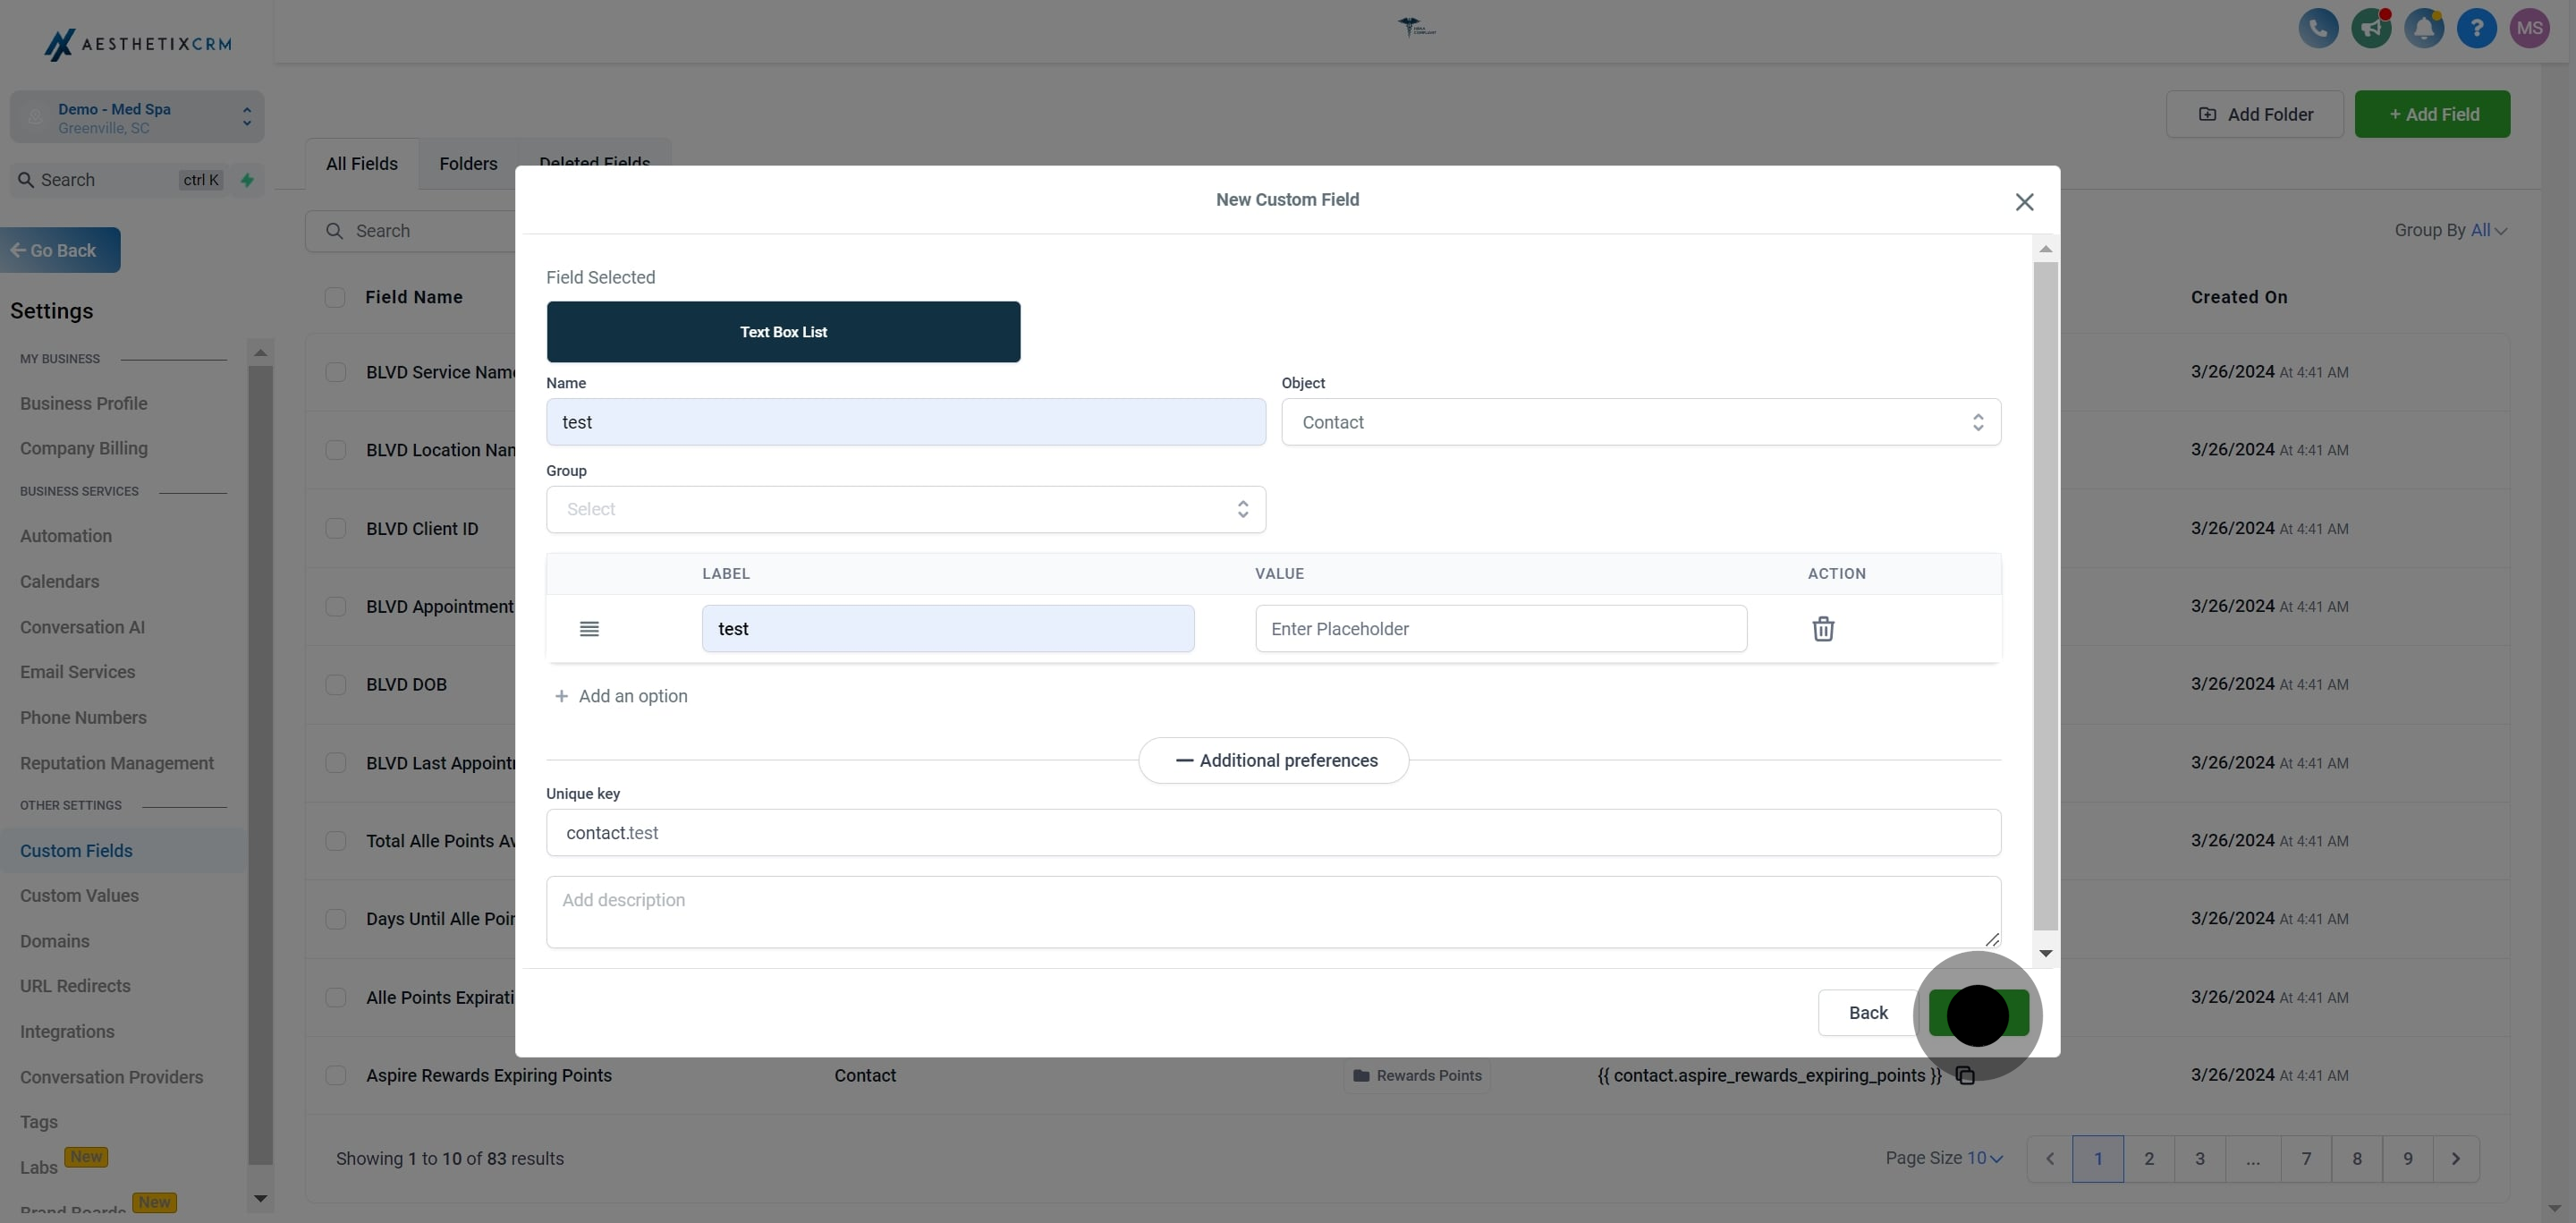This screenshot has height=1223, width=2576.
Task: Switch to the Folders tab
Action: (x=467, y=164)
